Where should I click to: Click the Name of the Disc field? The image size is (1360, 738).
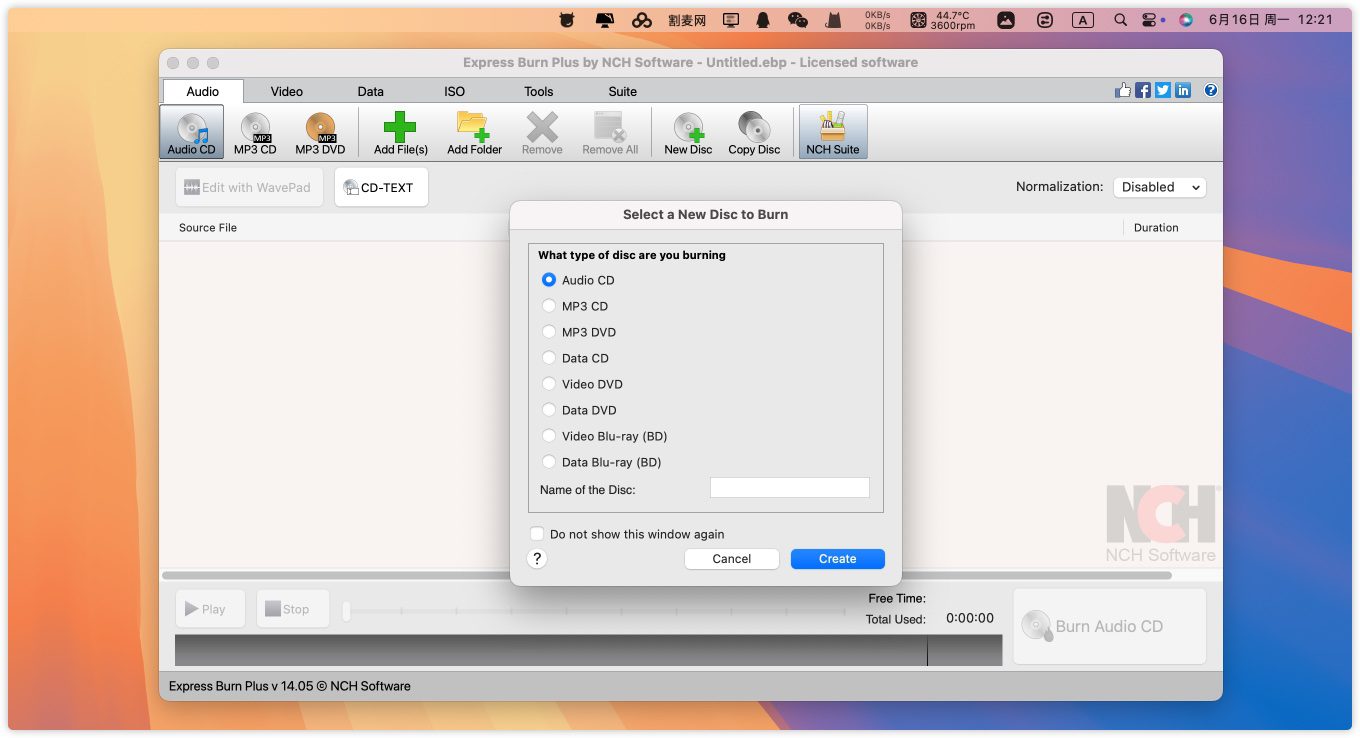789,488
